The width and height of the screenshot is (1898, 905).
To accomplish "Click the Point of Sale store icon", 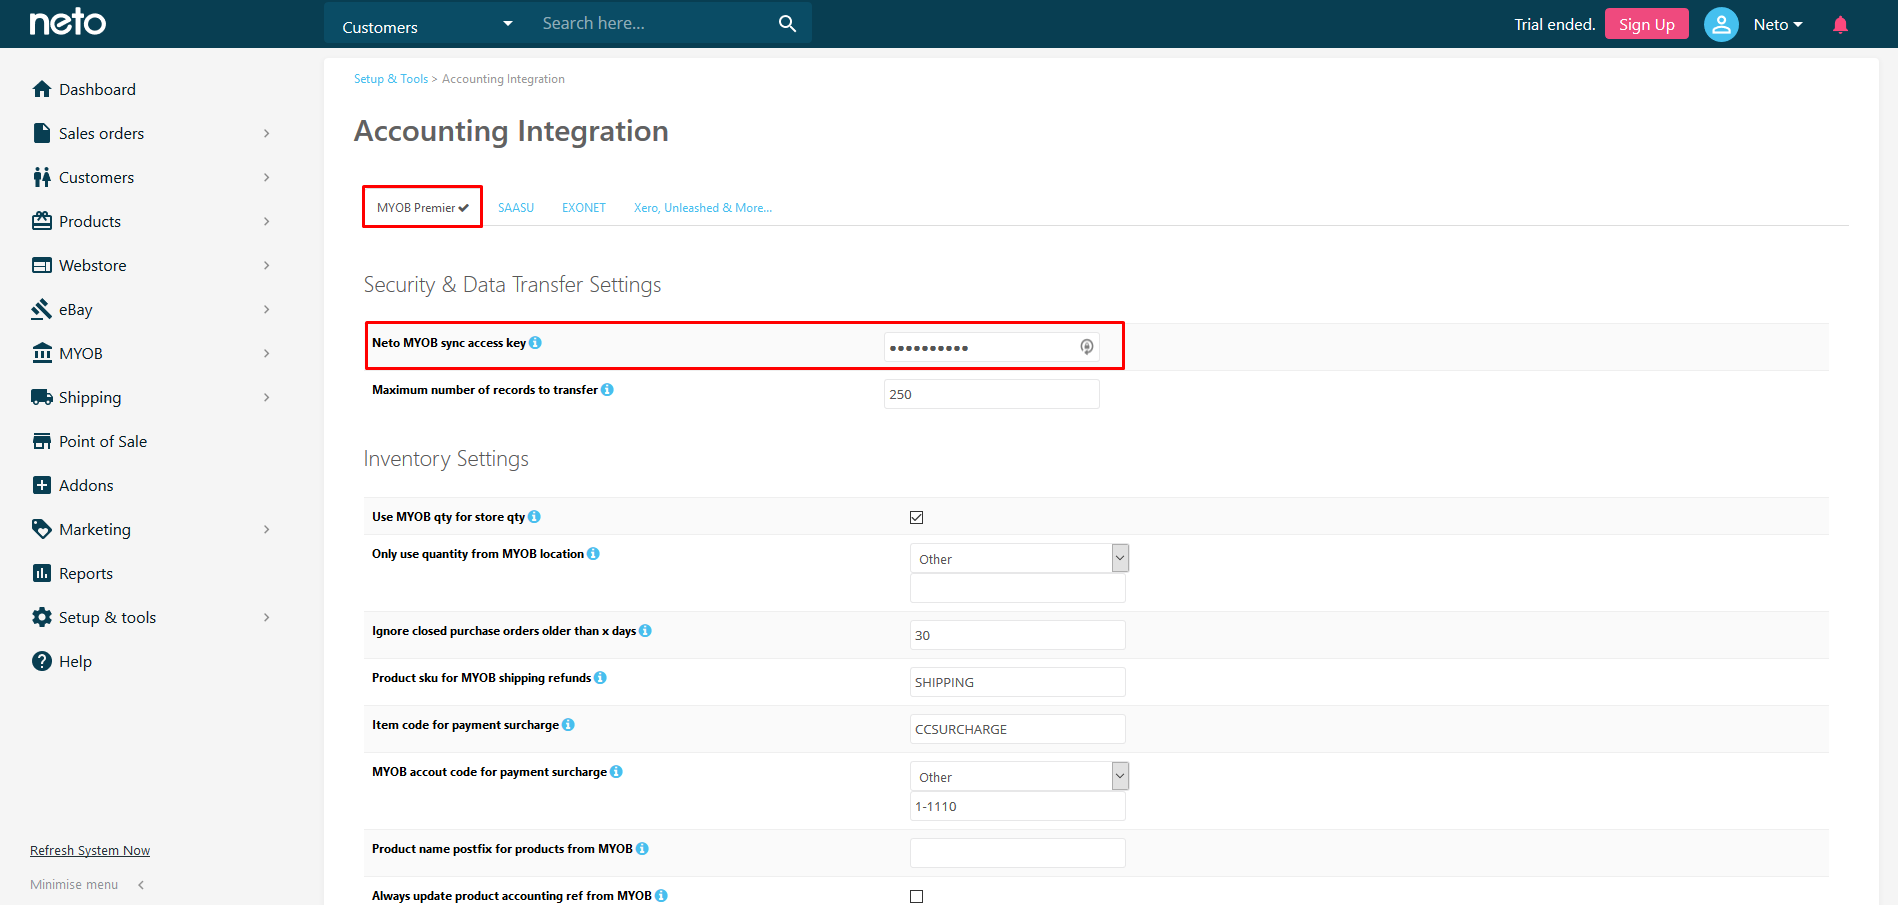I will point(41,441).
